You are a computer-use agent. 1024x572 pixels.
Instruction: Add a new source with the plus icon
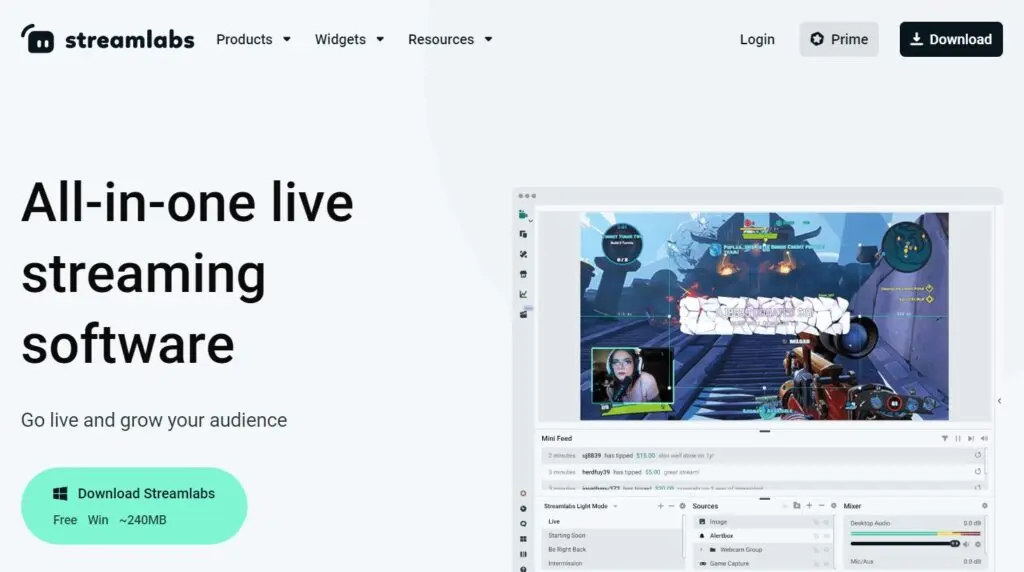(809, 505)
